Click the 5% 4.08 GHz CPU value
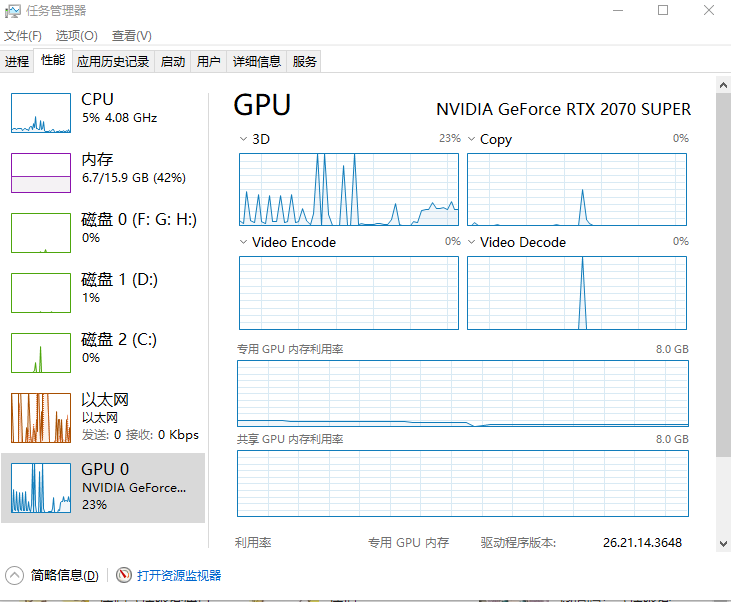Screen dimensions: 731x602 (x=120, y=118)
